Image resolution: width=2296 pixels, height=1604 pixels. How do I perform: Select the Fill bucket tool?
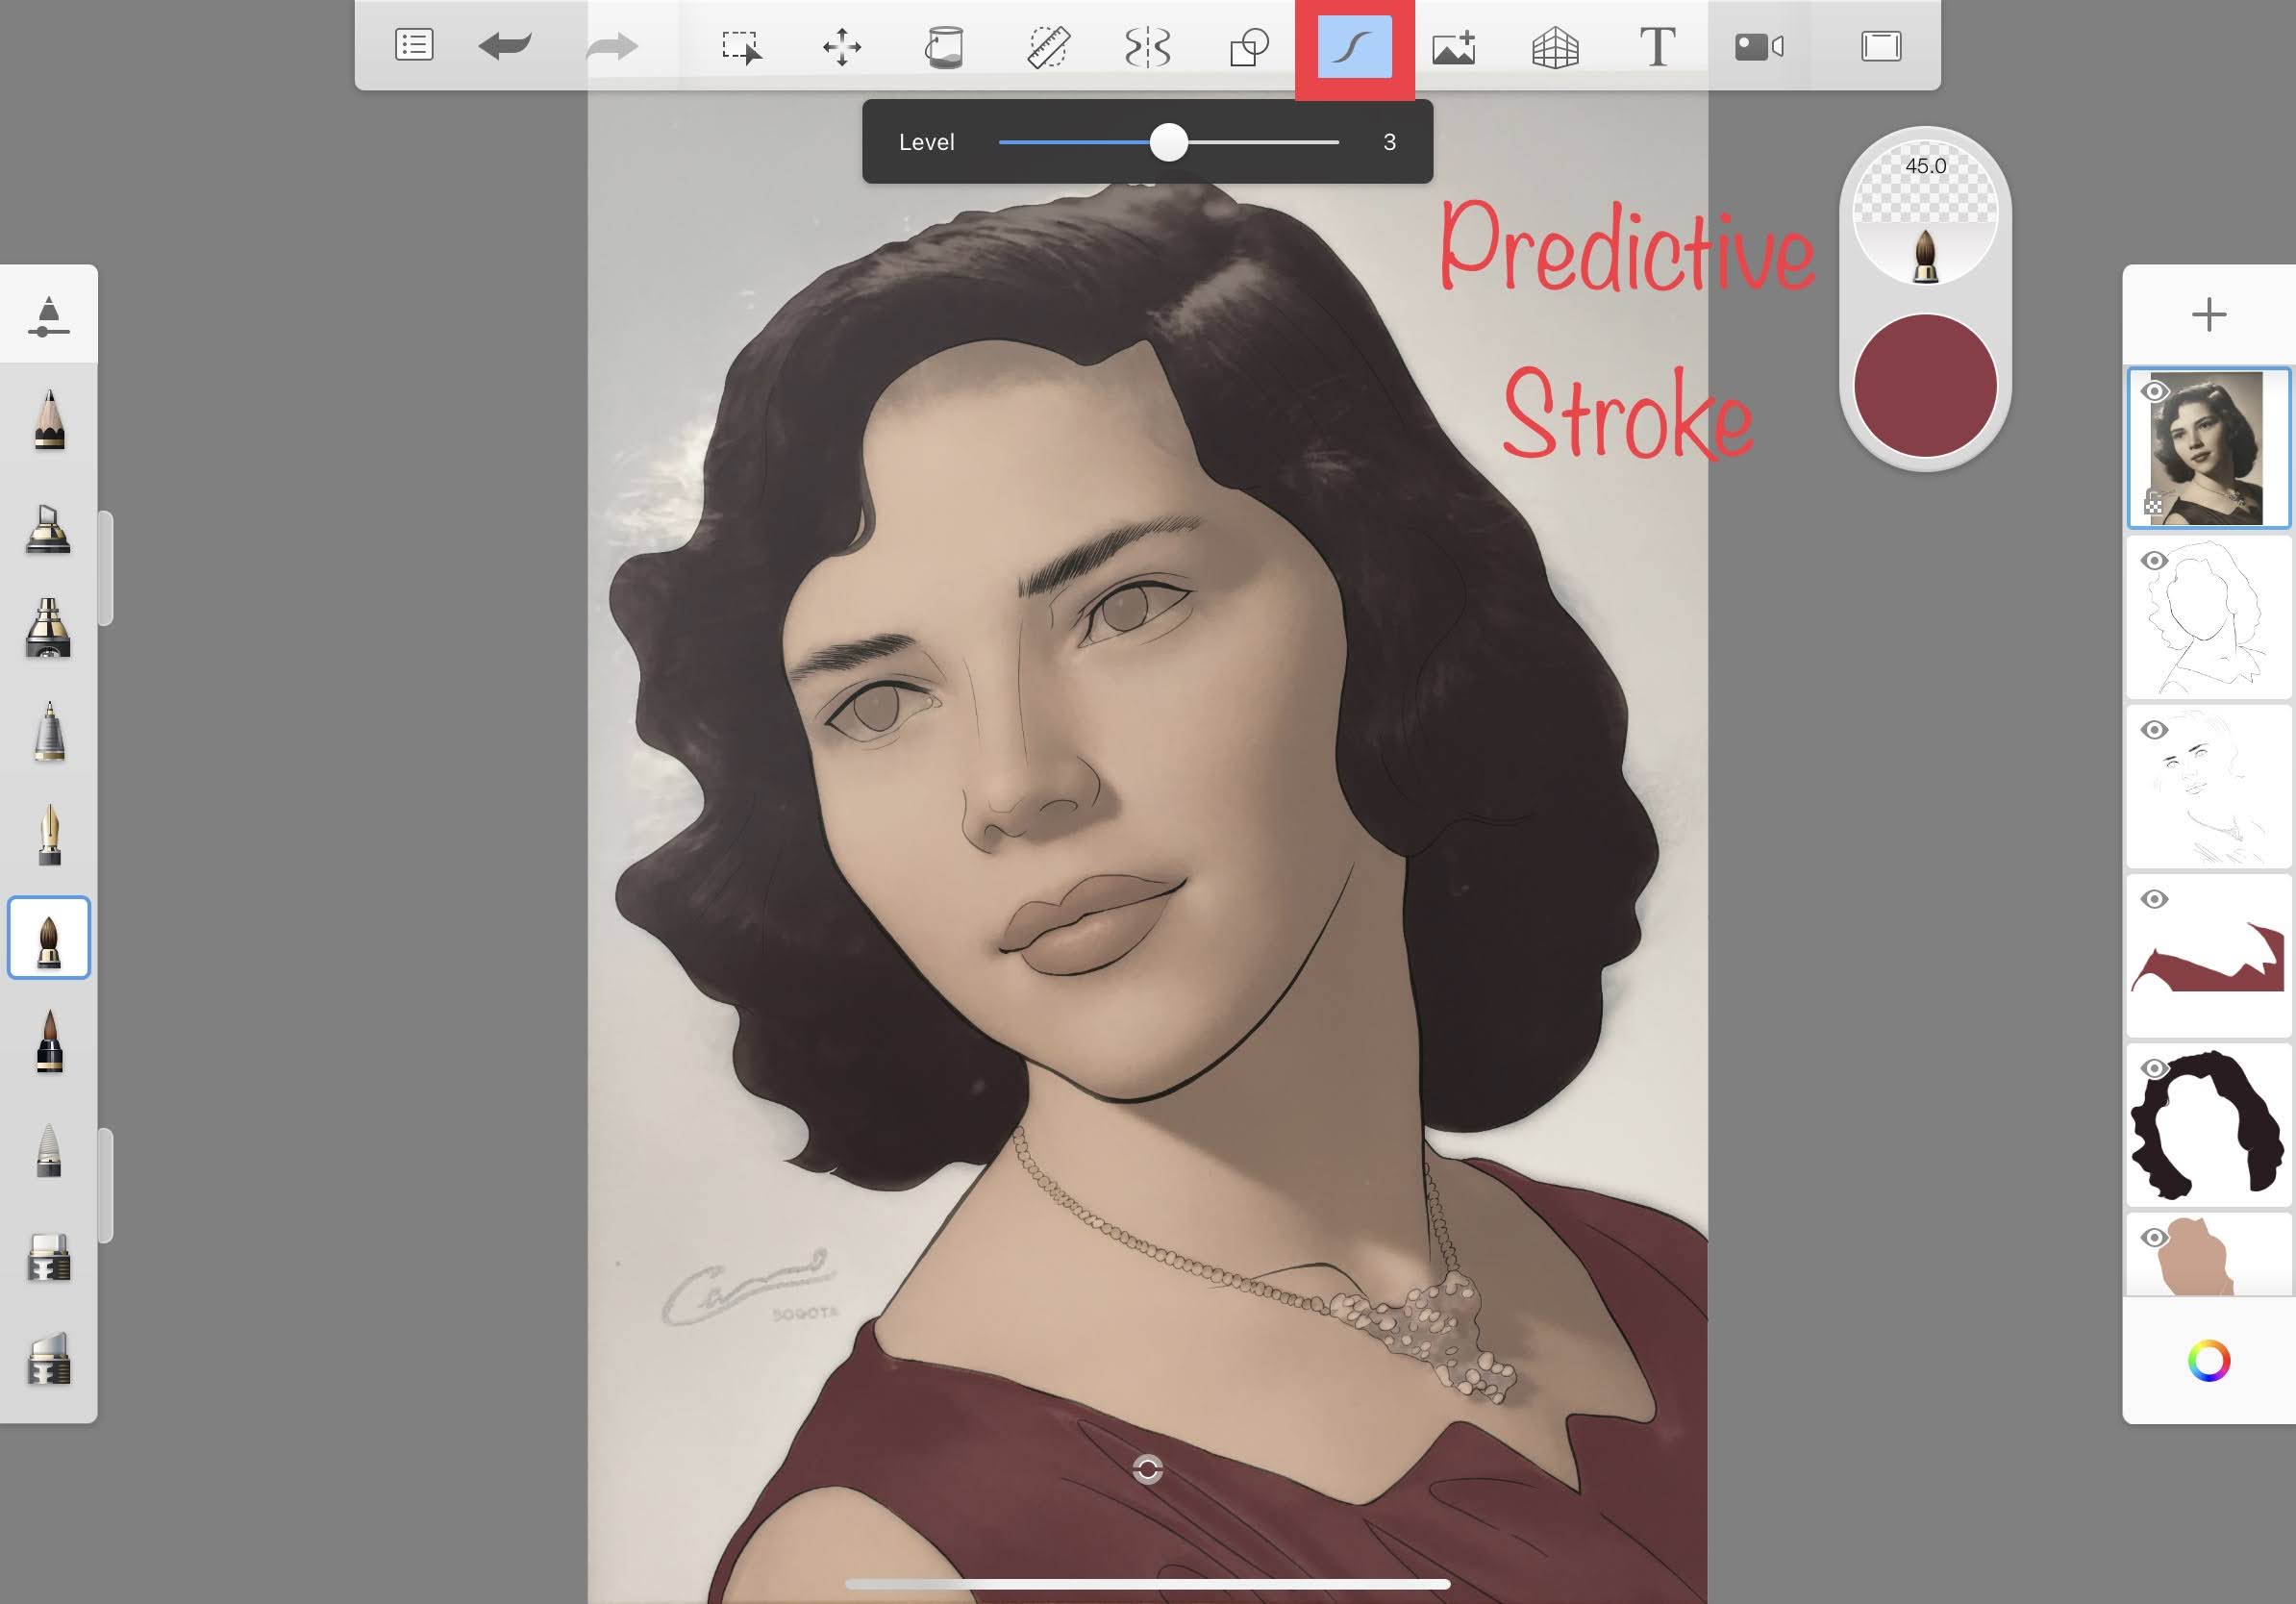tap(945, 45)
